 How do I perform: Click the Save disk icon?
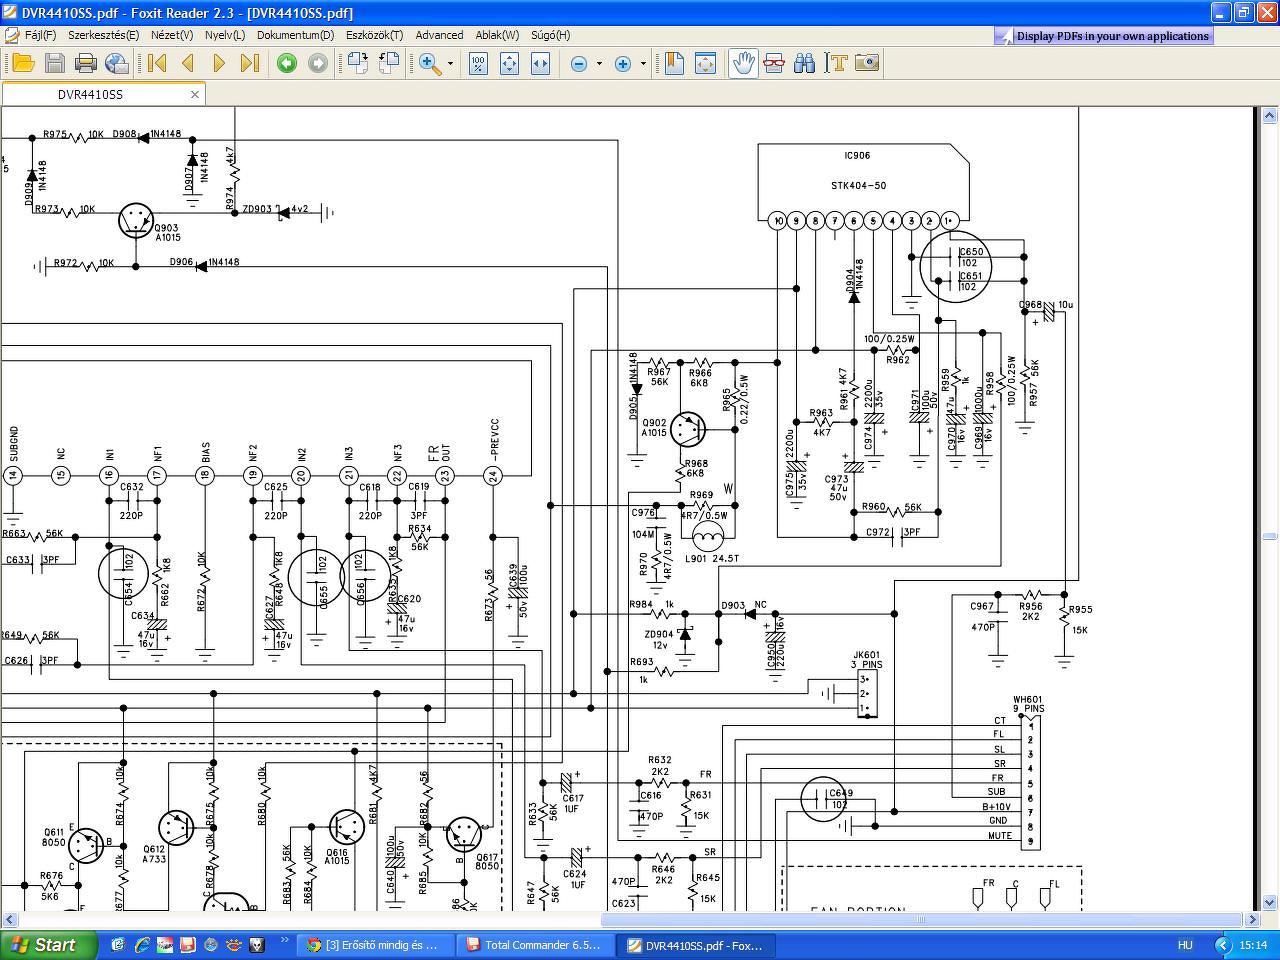(55, 63)
